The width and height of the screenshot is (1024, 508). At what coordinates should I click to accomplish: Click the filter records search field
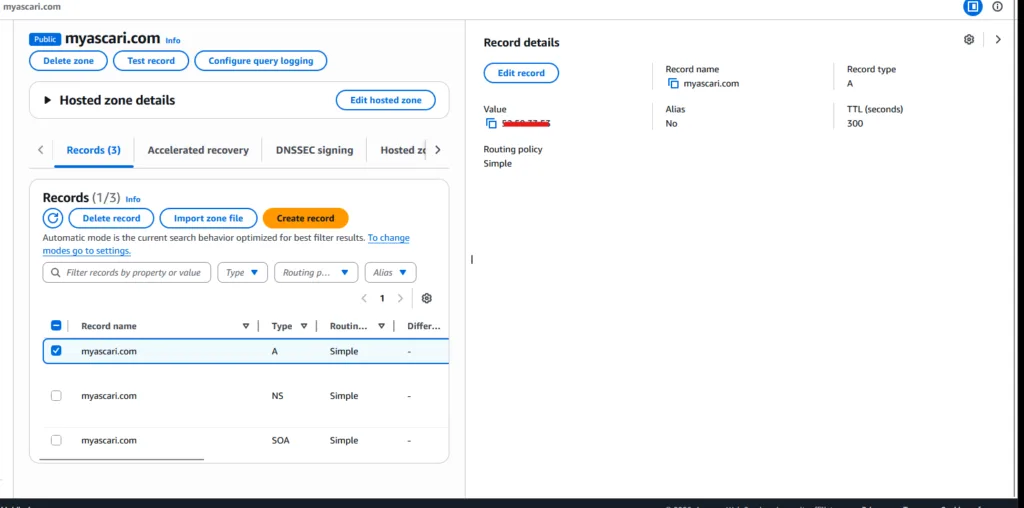133,272
